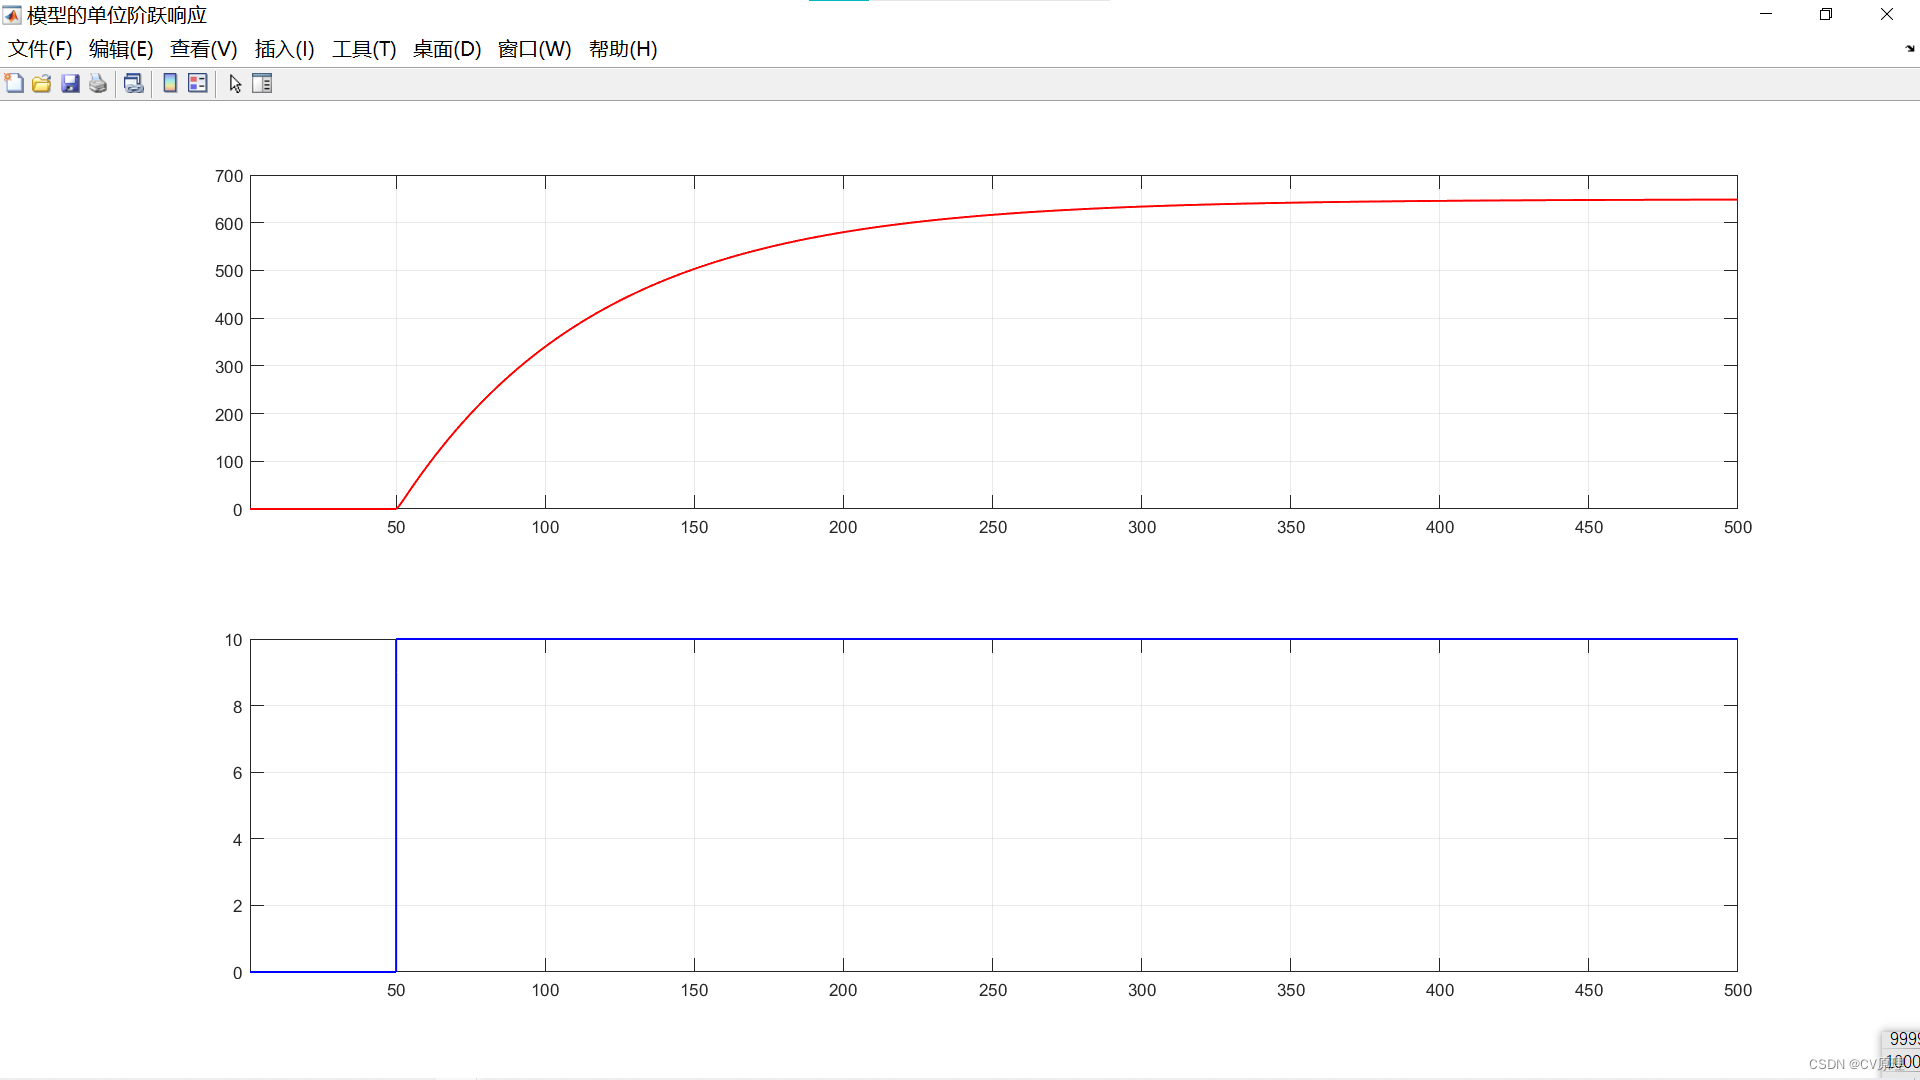This screenshot has width=1920, height=1080.
Task: Expand the 工具(T) menu
Action: pyautogui.click(x=364, y=49)
